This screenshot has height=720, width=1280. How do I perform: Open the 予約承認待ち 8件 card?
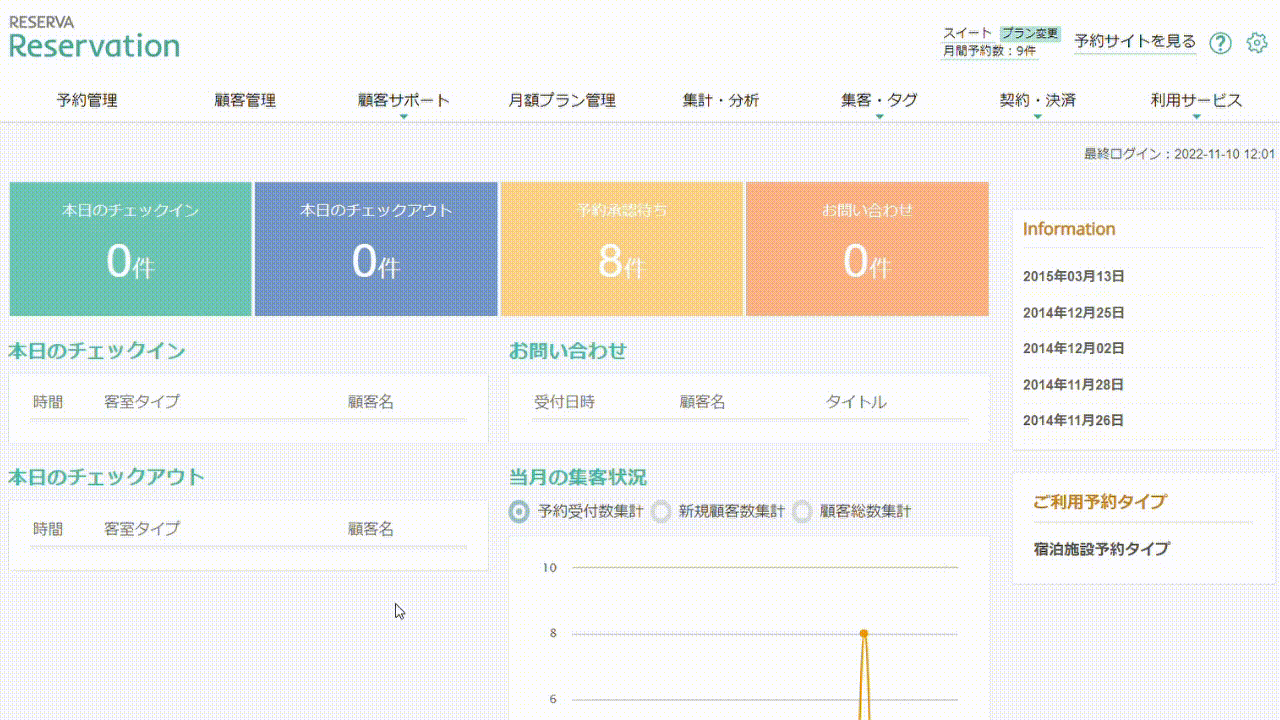pos(621,249)
